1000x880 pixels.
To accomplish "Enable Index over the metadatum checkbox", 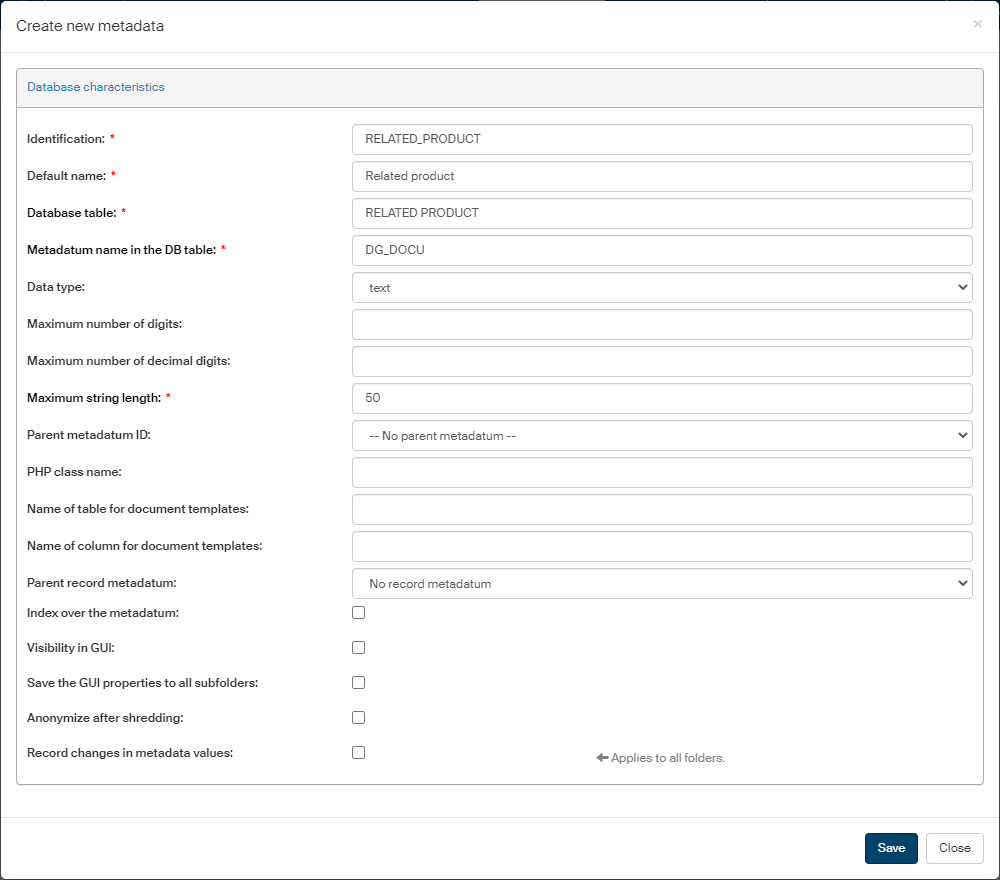I will click(358, 612).
